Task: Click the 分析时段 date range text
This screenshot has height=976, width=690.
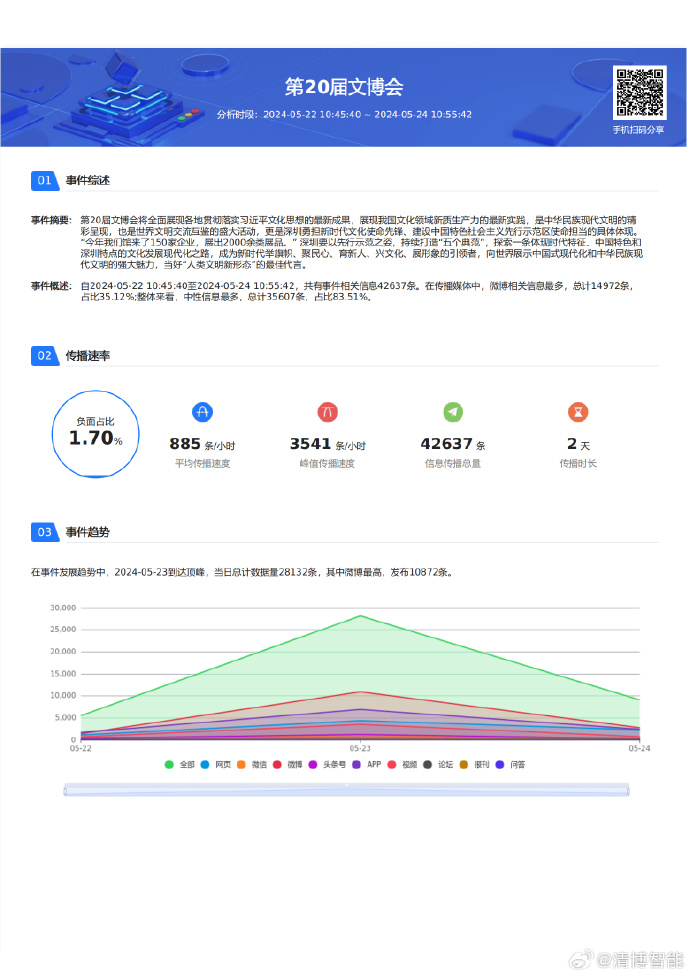Action: (x=344, y=115)
